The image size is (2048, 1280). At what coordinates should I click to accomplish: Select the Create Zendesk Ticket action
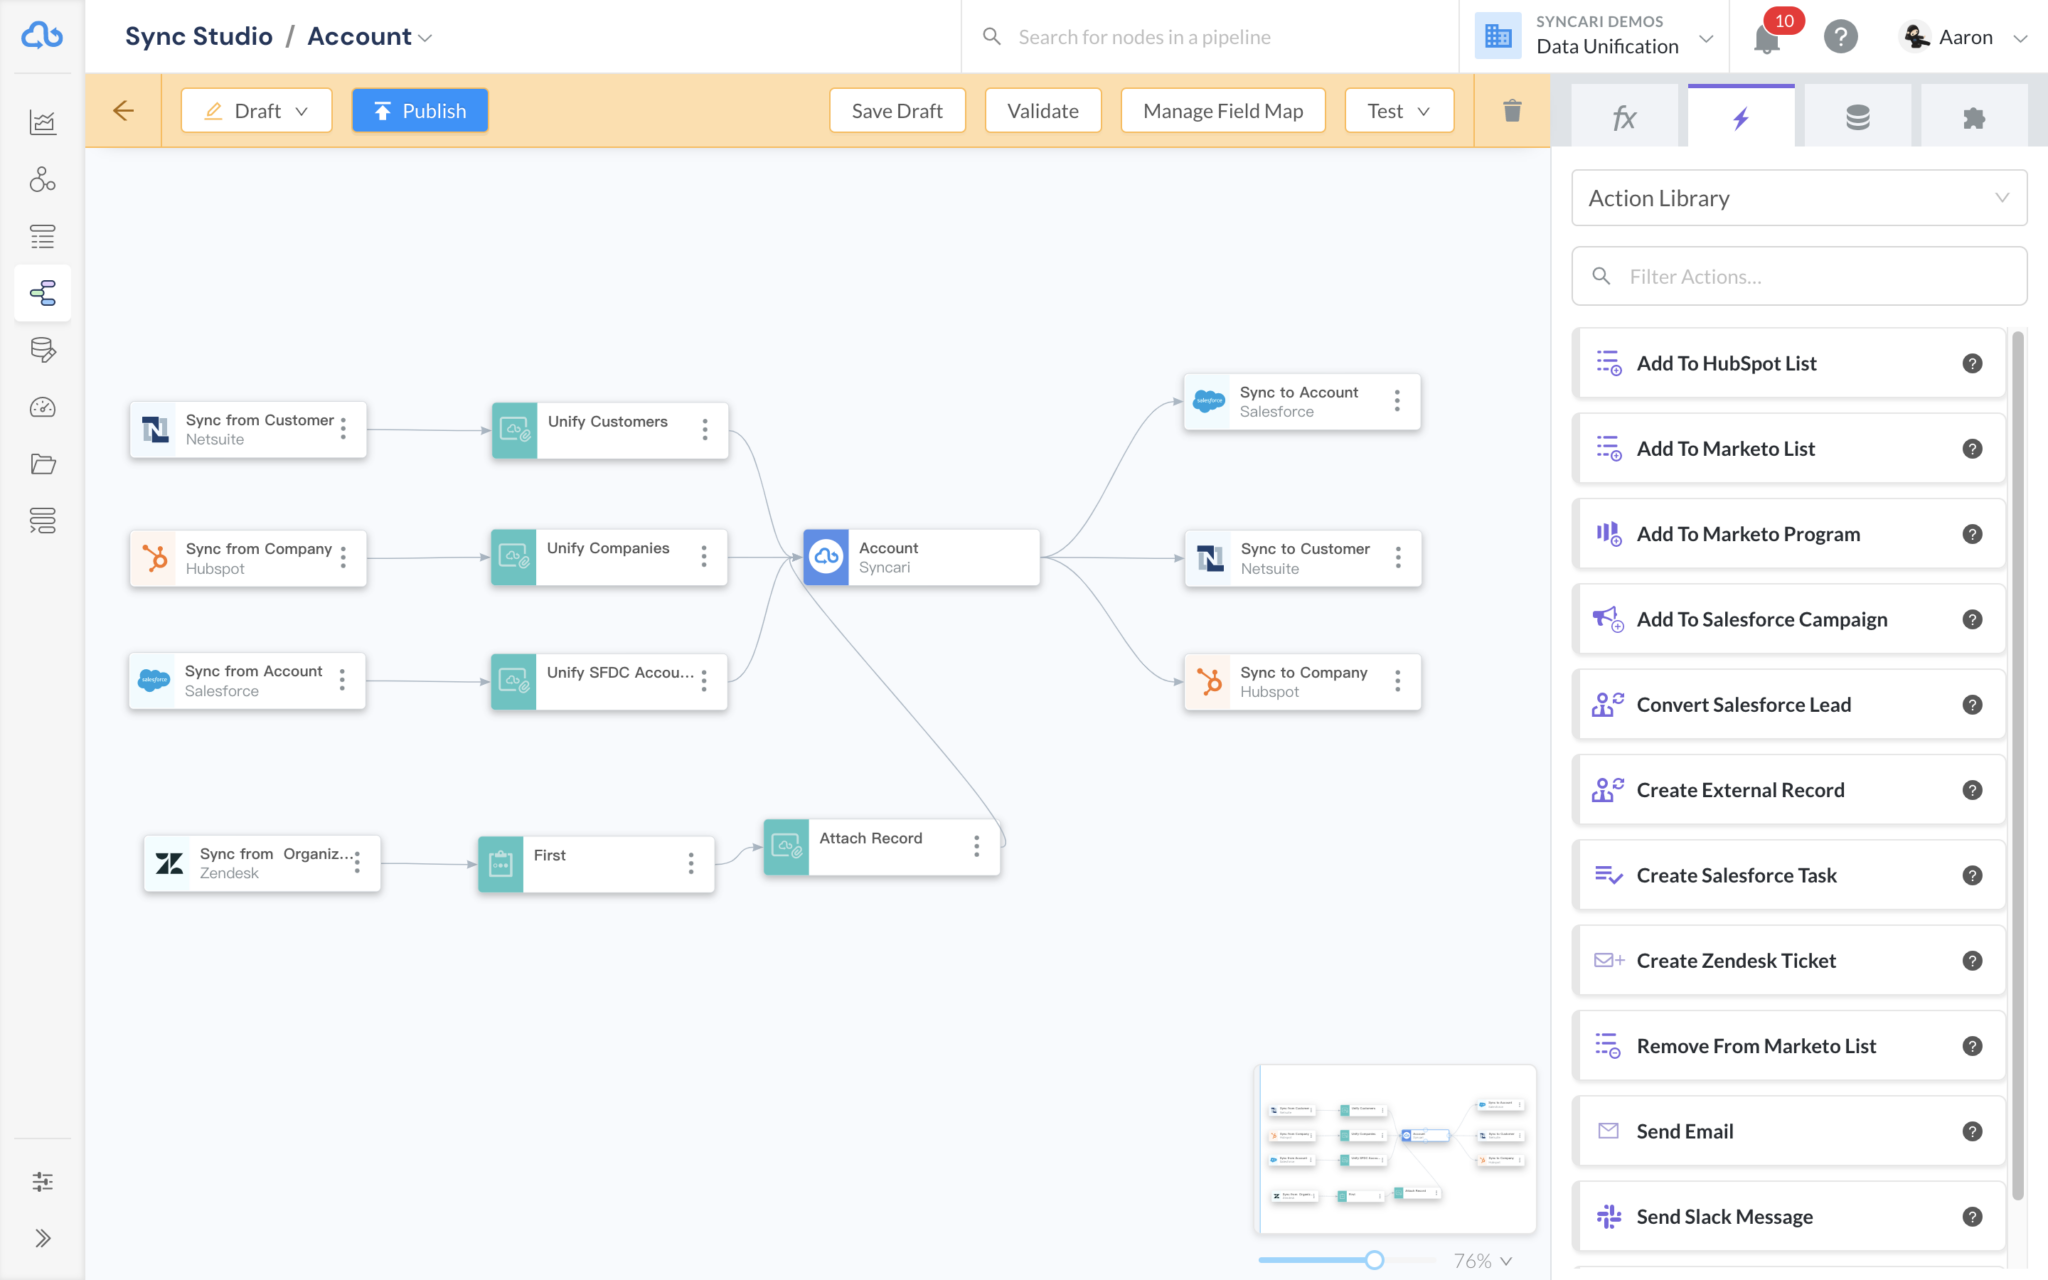click(1788, 961)
